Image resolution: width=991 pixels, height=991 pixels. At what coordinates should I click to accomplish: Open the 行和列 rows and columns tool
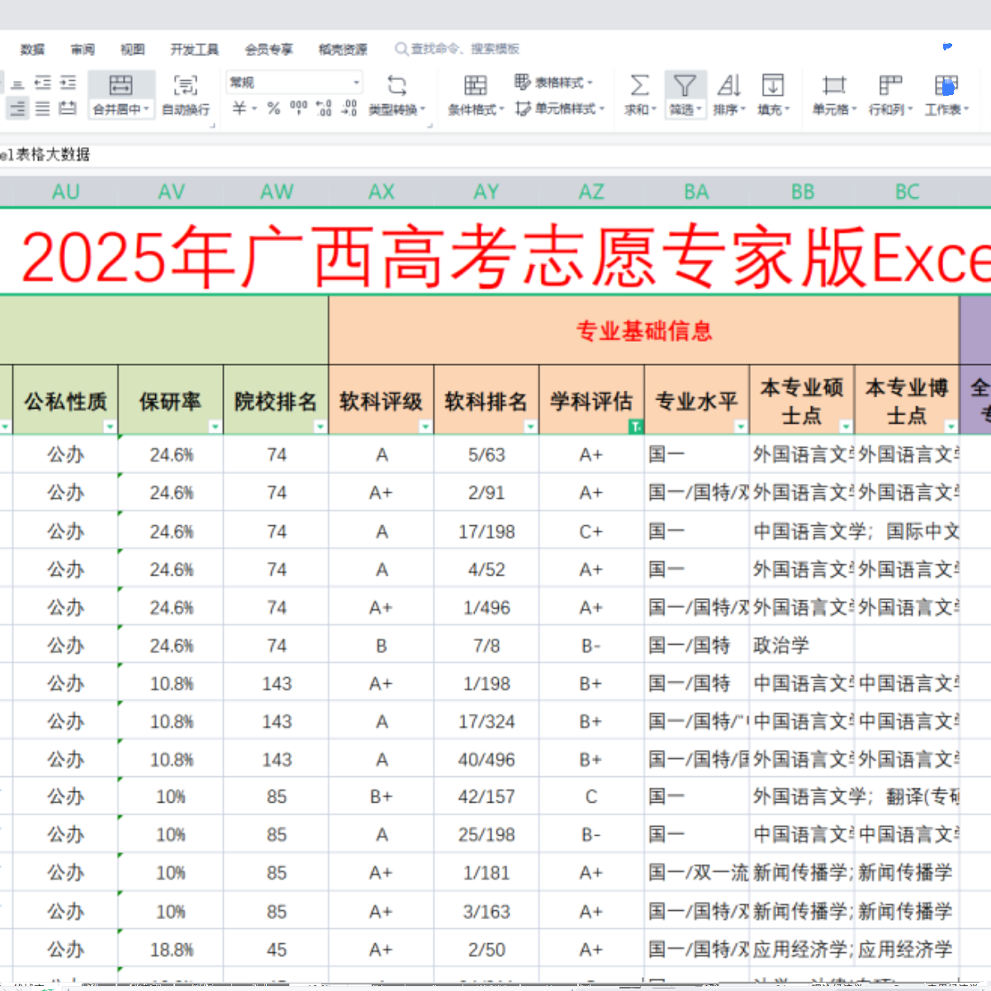[x=890, y=95]
